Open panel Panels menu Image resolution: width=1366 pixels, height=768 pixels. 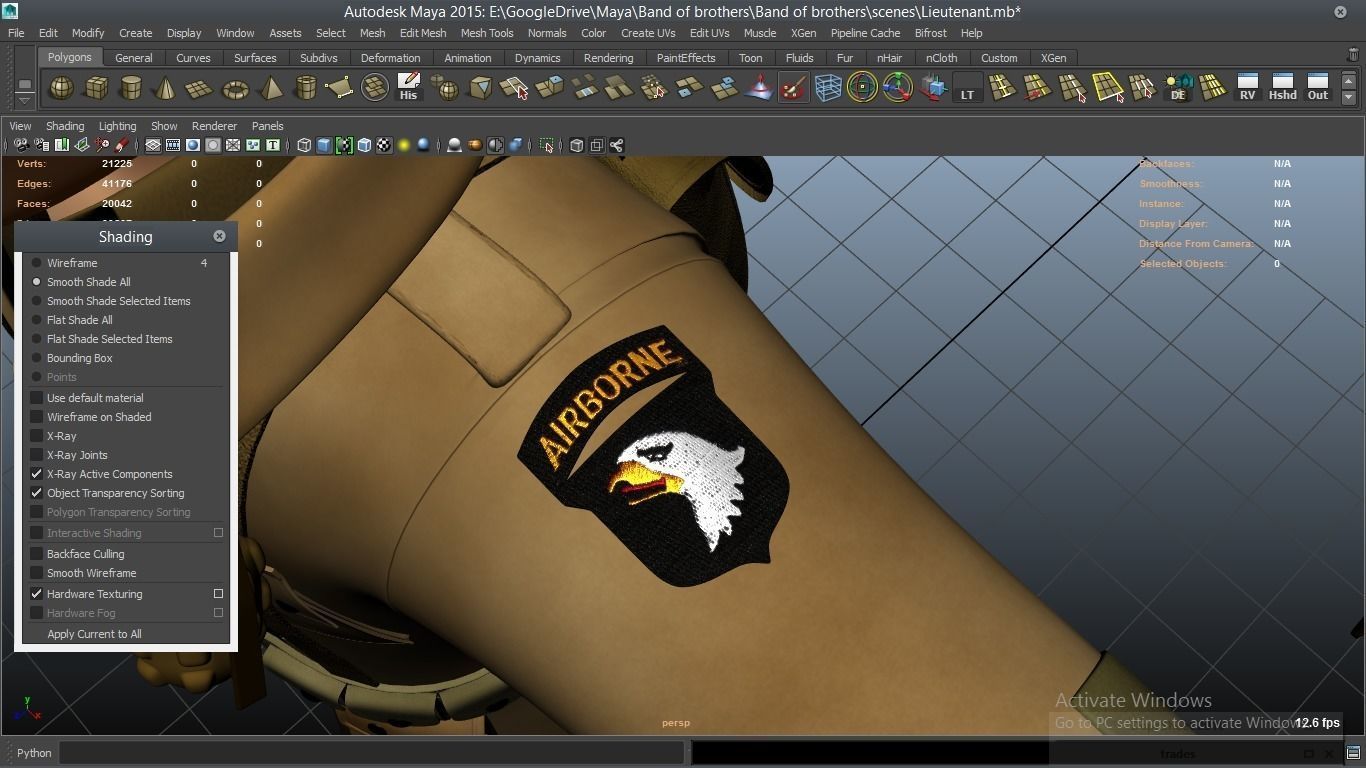click(267, 126)
